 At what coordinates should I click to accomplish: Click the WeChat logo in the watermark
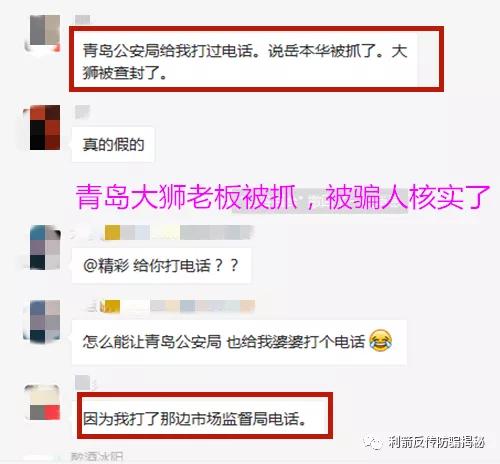(x=373, y=443)
